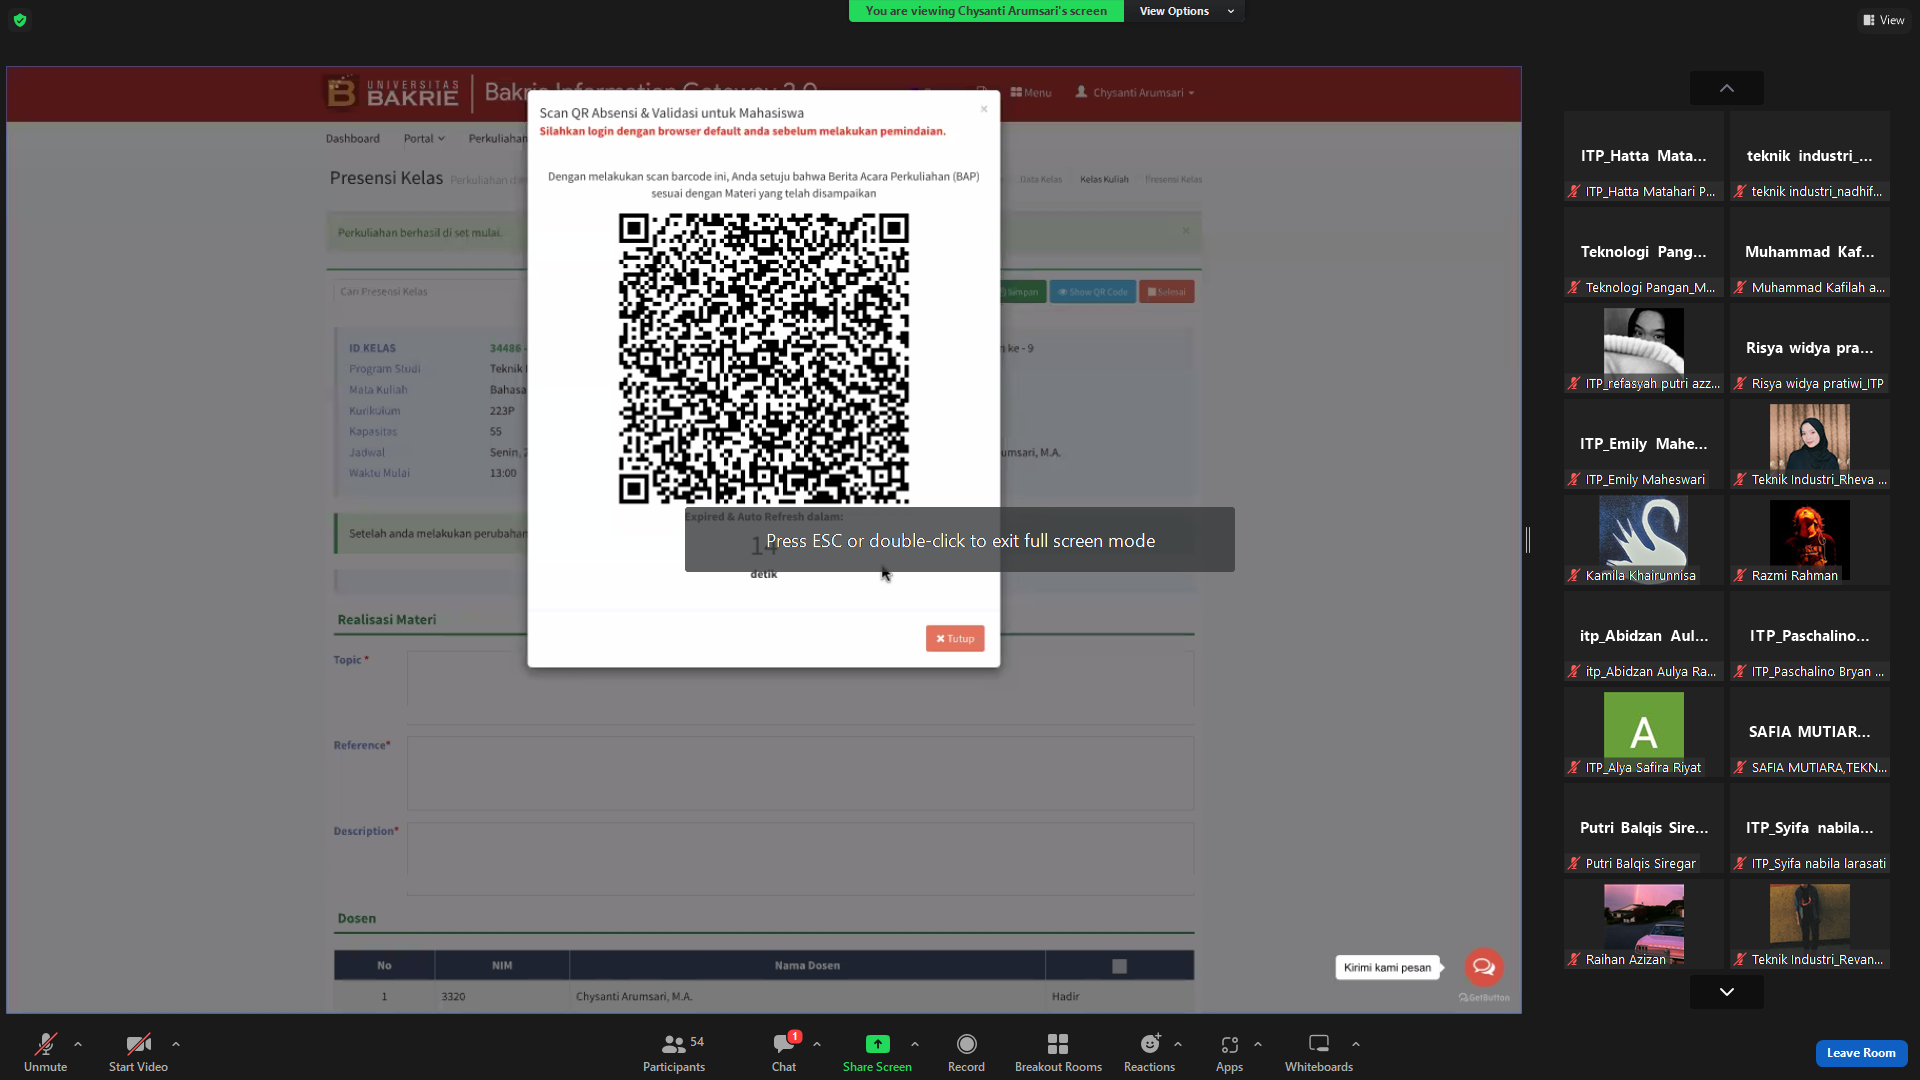
Task: Expand audio options arrow next to Unmute
Action: click(78, 1044)
